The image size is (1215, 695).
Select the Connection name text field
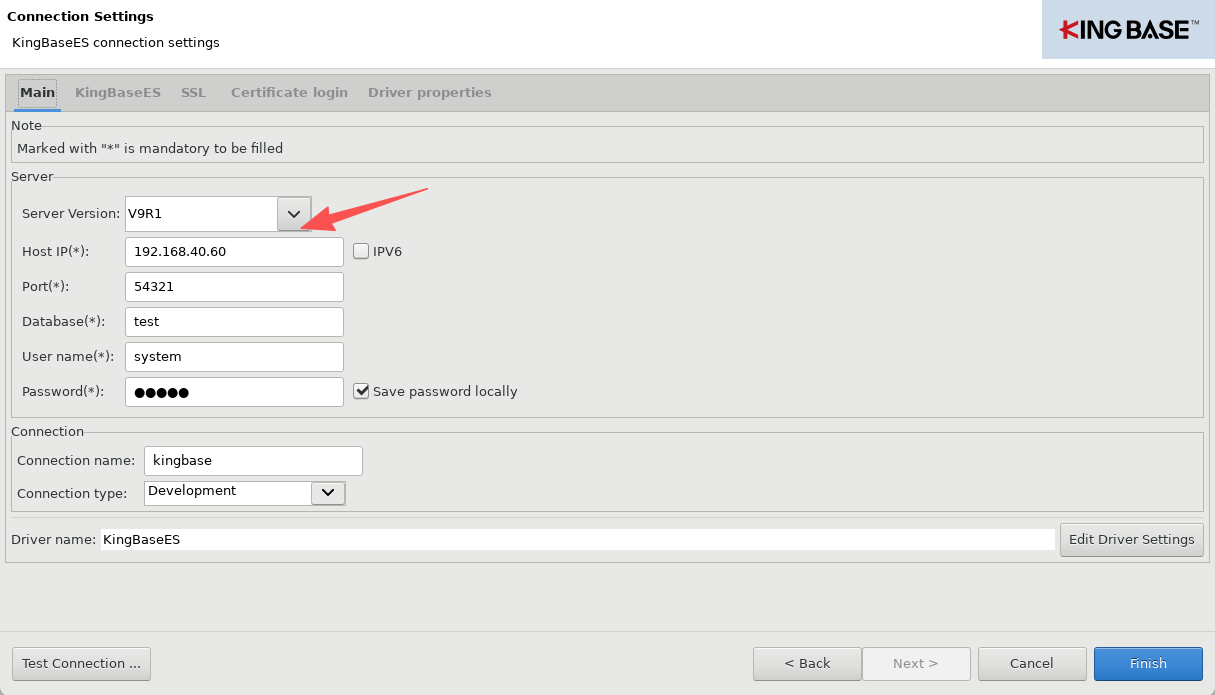(x=253, y=461)
